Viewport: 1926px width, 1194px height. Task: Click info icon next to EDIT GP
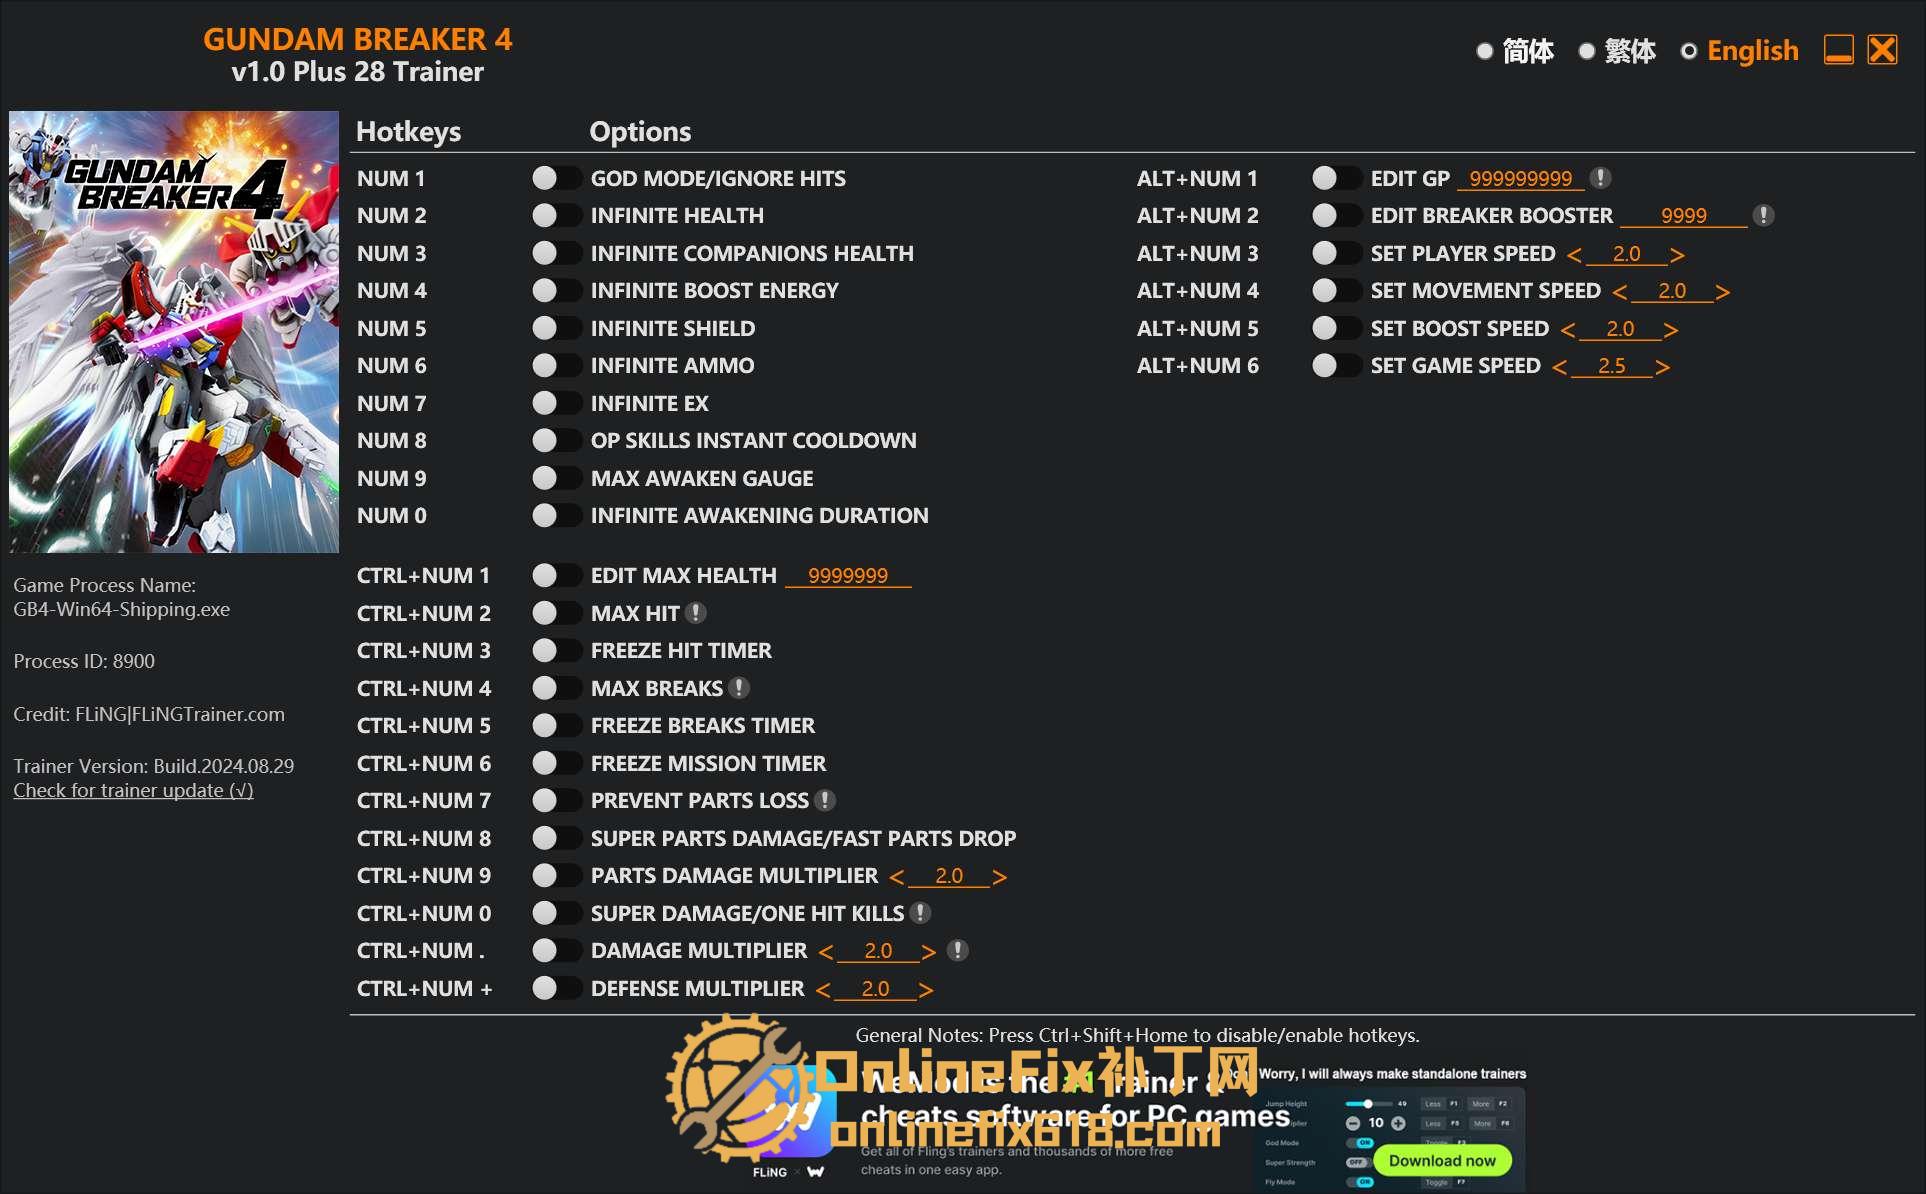pos(1600,178)
